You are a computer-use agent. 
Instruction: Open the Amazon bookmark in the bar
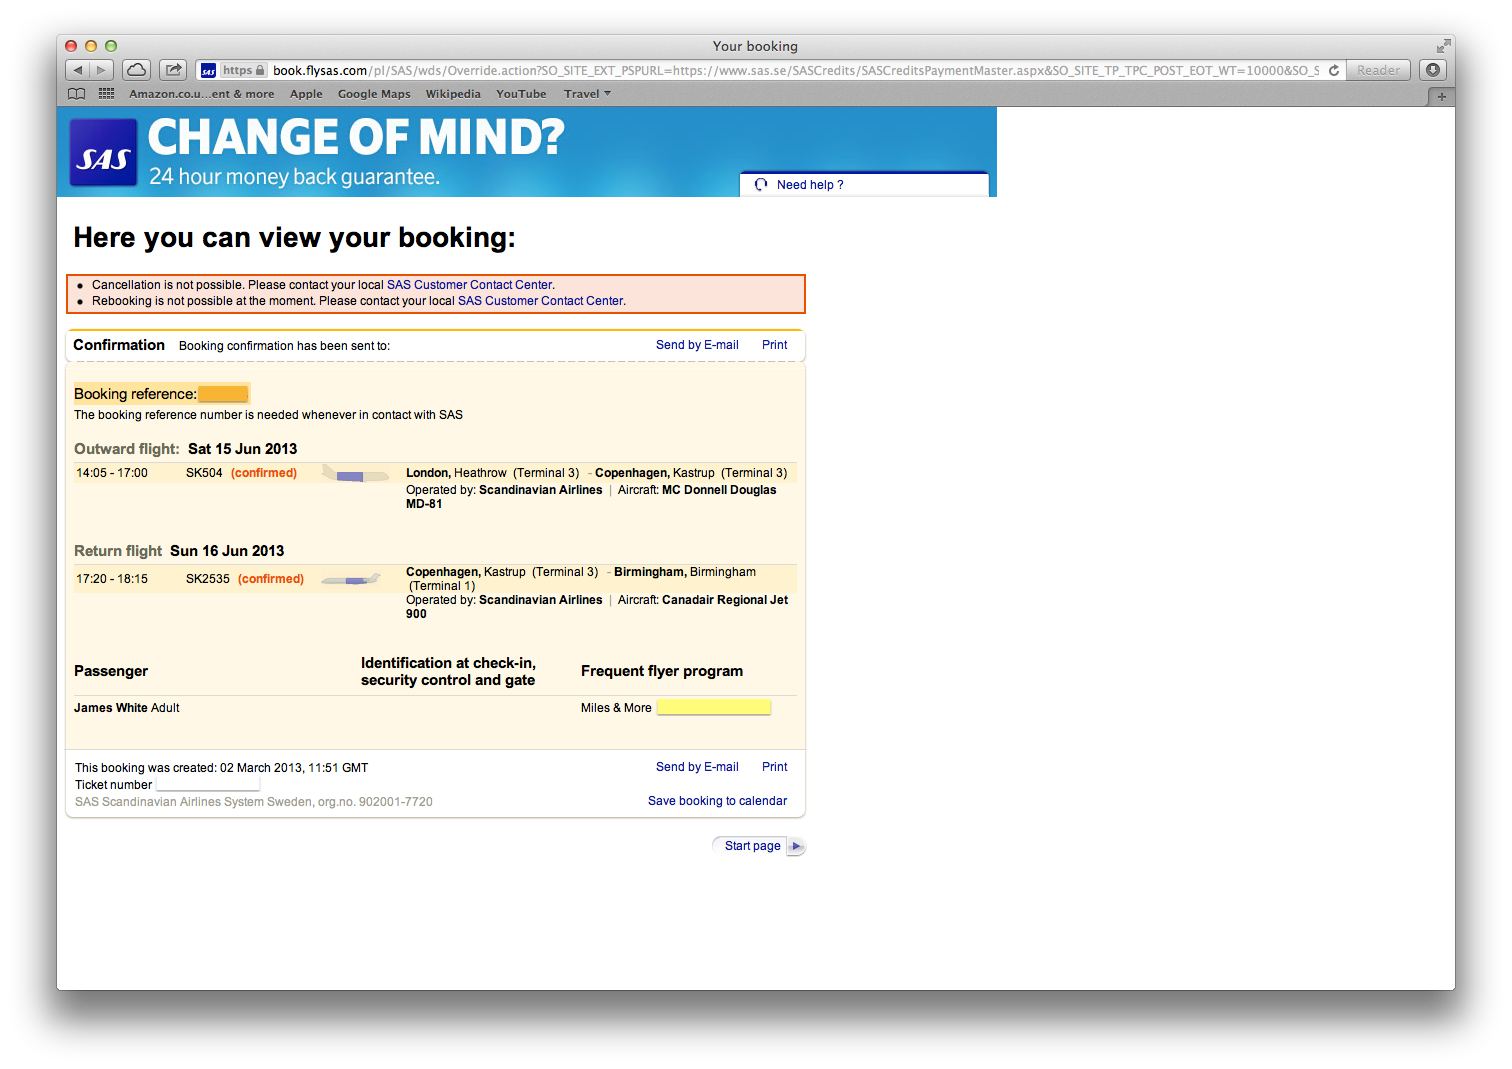[201, 94]
